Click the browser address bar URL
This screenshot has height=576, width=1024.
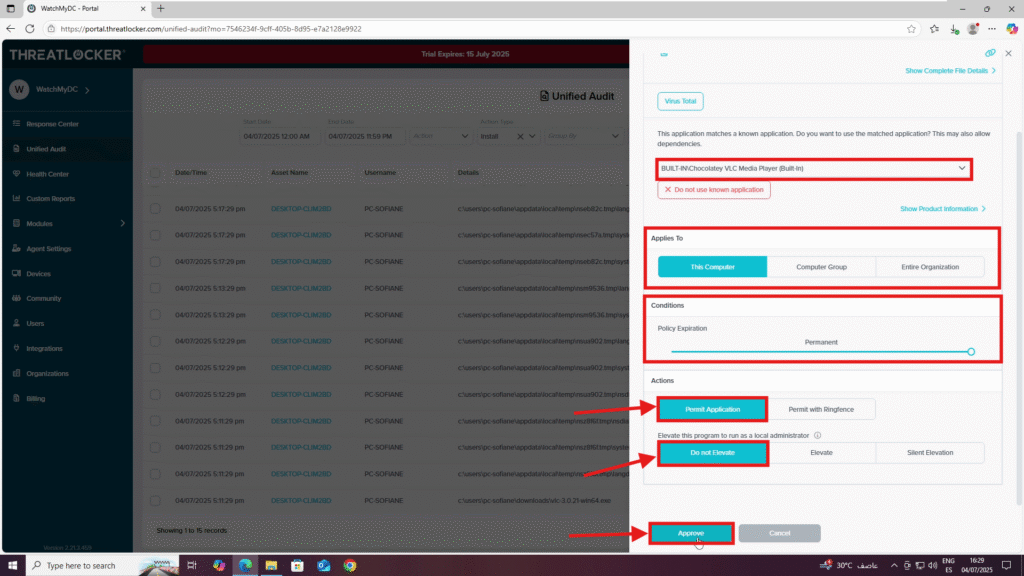click(x=211, y=29)
